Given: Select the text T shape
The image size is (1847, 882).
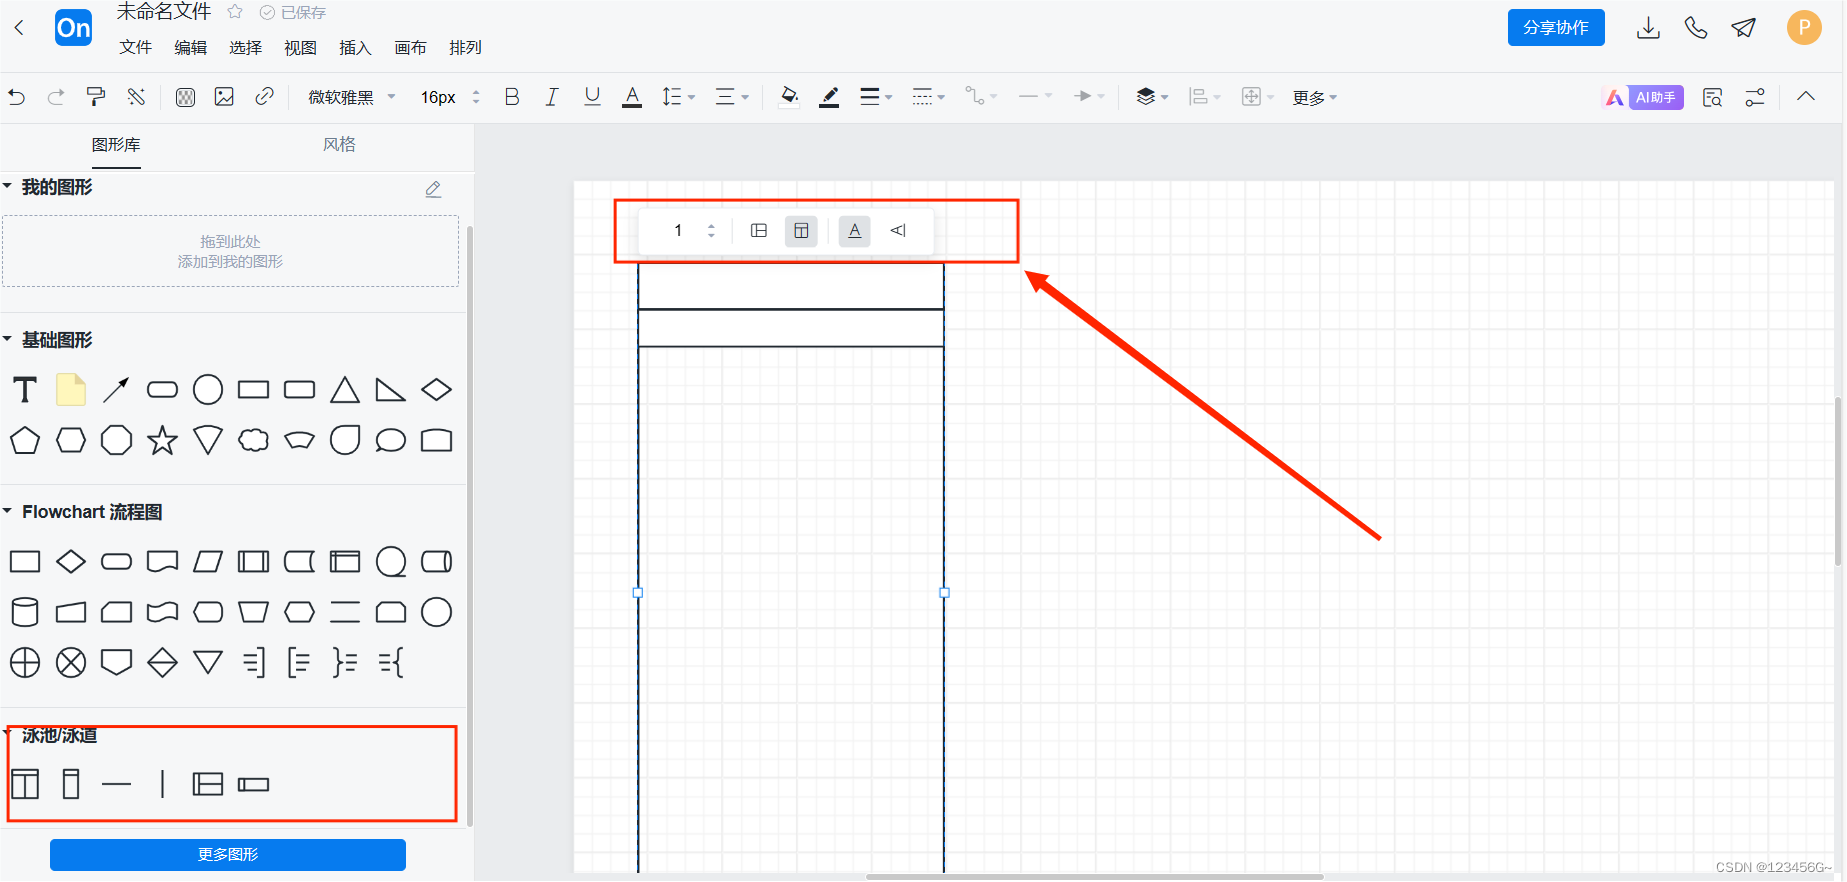Looking at the screenshot, I should pyautogui.click(x=25, y=390).
